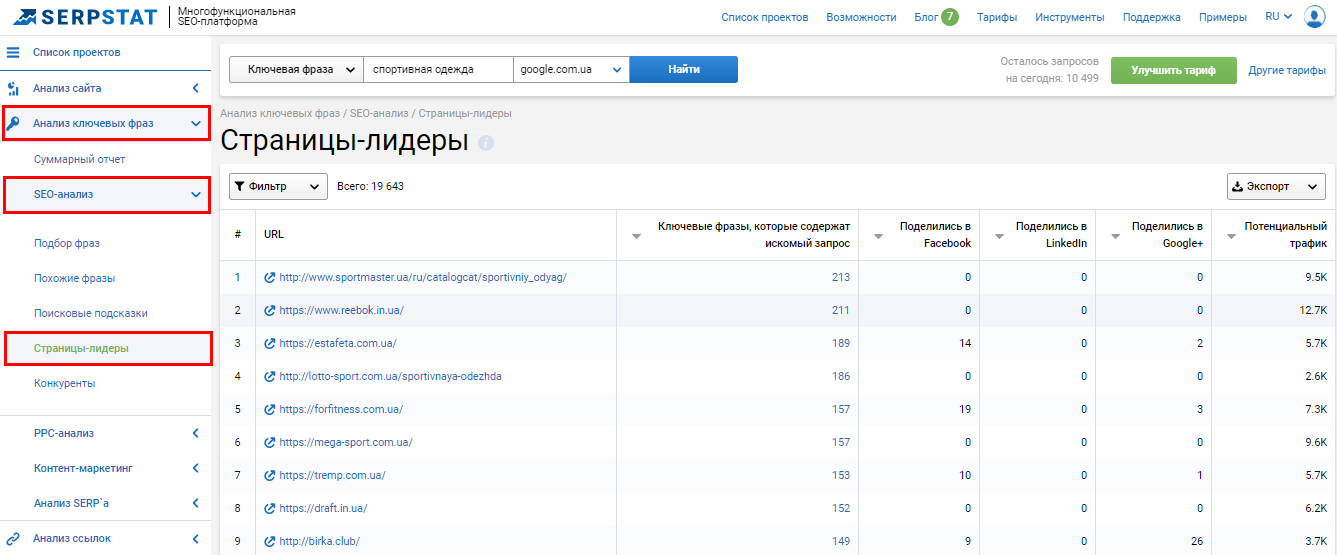The image size is (1337, 555).
Task: Open Поддержка in top navigation
Action: [x=1151, y=17]
